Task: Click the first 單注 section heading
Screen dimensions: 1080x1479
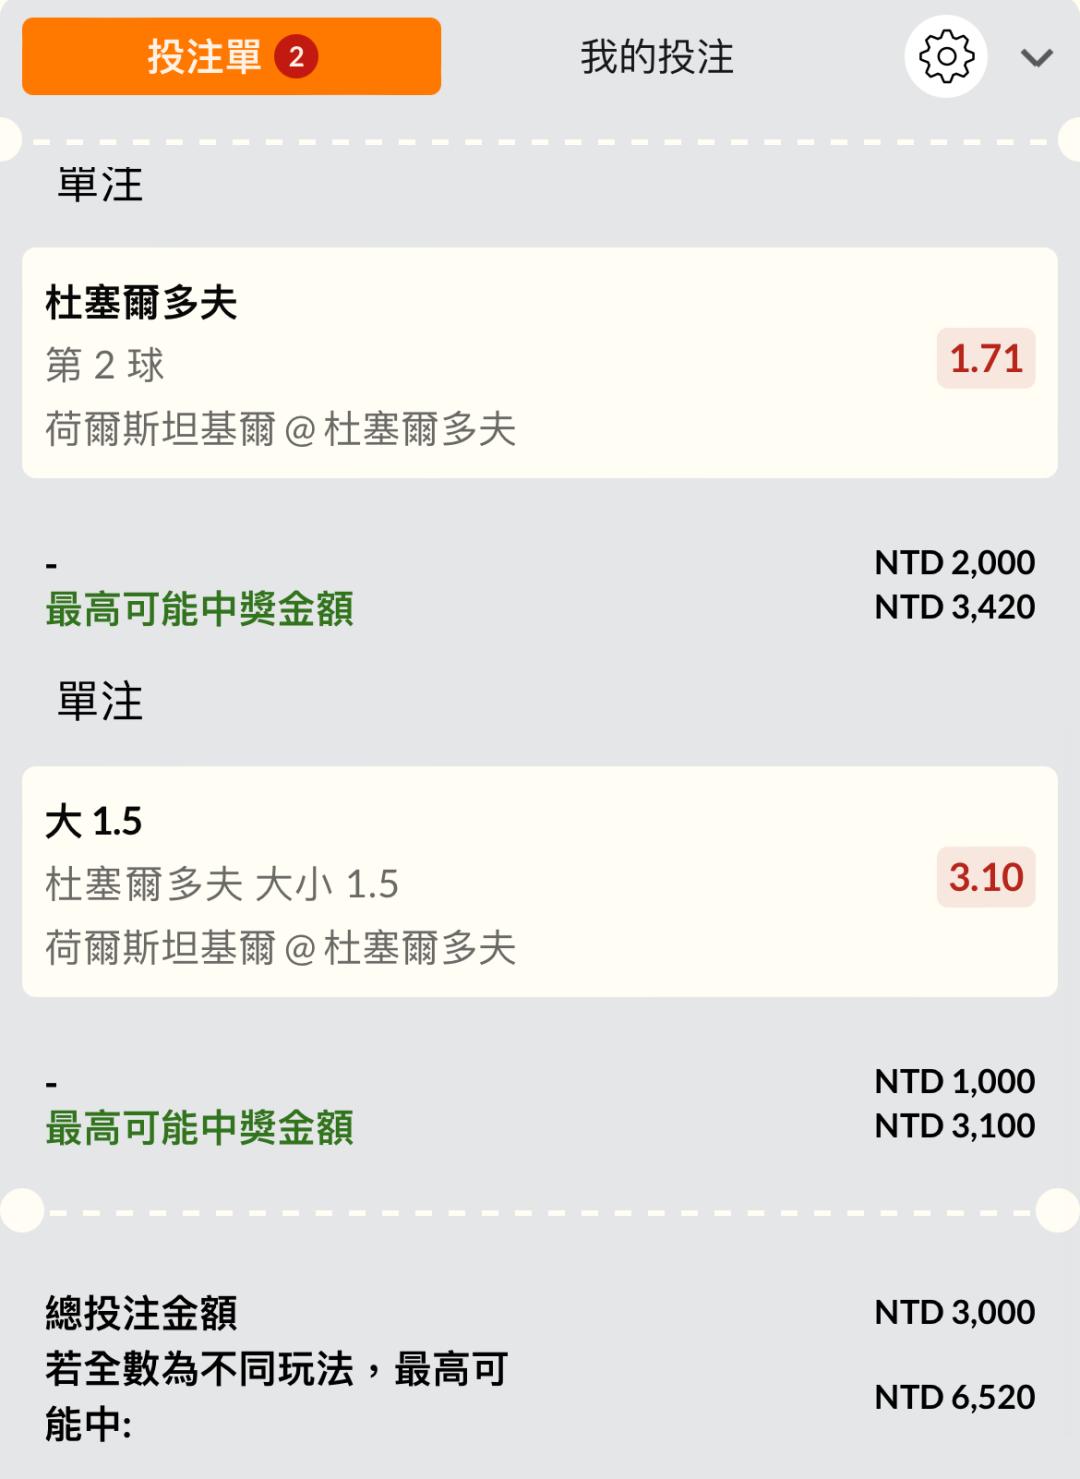Action: pos(100,185)
